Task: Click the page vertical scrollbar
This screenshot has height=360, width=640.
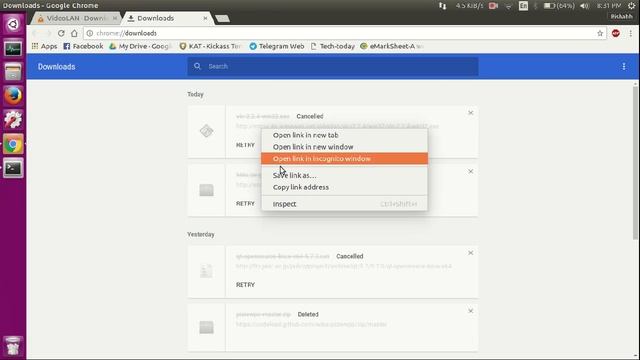Action: point(635,163)
